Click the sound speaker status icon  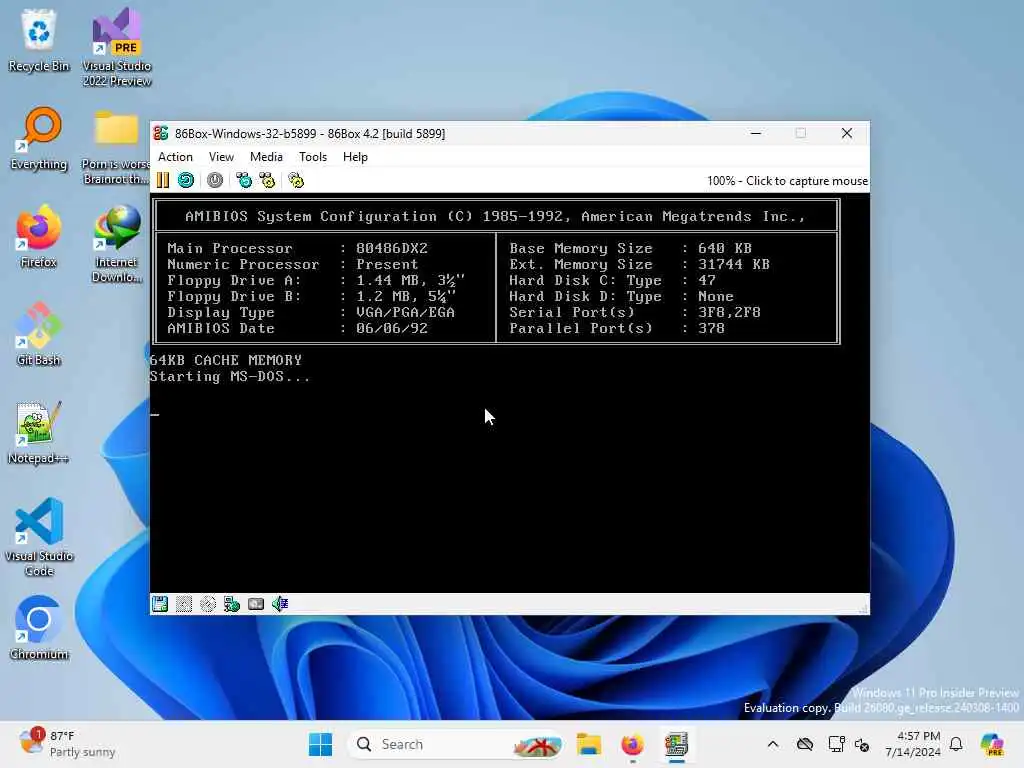tap(280, 604)
